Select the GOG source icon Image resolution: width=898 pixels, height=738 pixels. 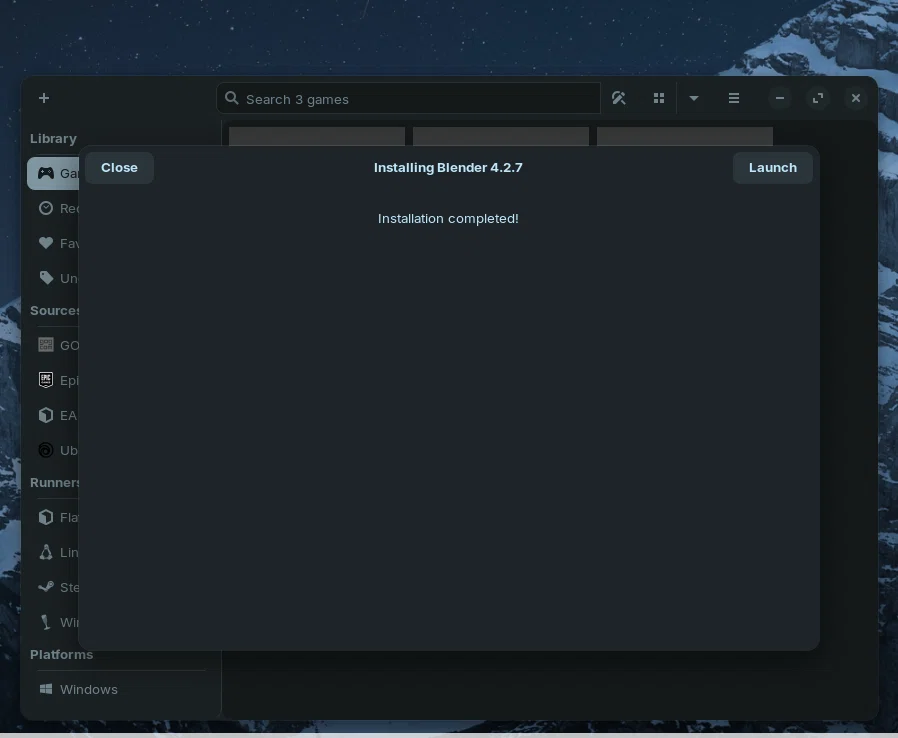(46, 345)
